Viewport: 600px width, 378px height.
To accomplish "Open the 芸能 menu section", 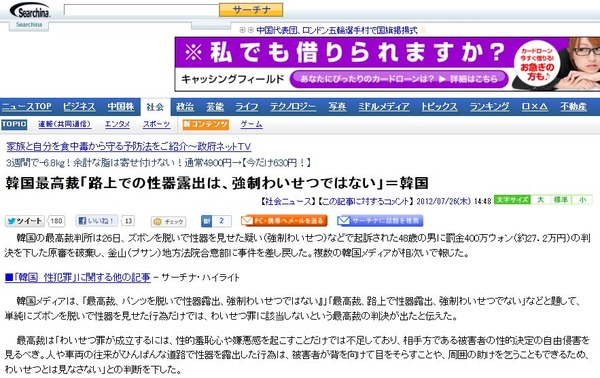I will click(x=215, y=107).
